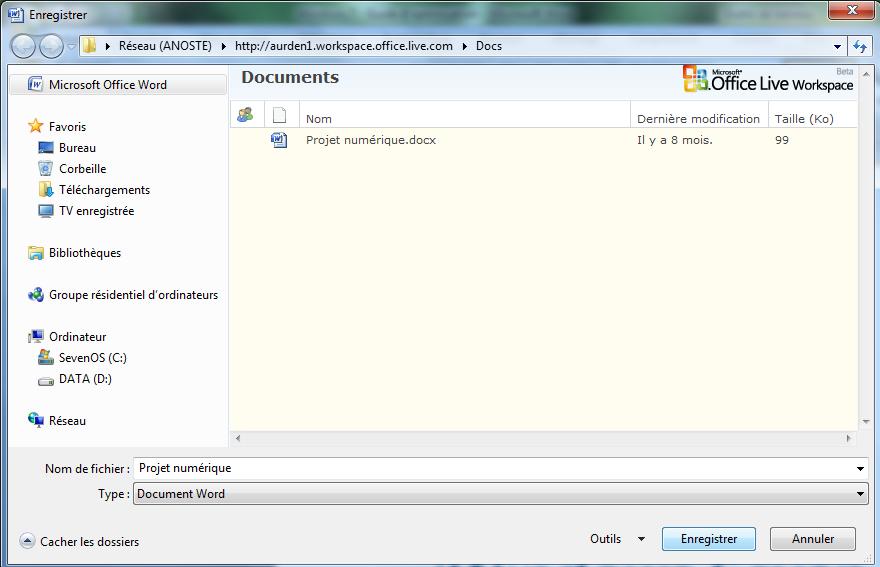The height and width of the screenshot is (567, 880).
Task: Click the homegroup icon in navigation pane
Action: [x=36, y=295]
